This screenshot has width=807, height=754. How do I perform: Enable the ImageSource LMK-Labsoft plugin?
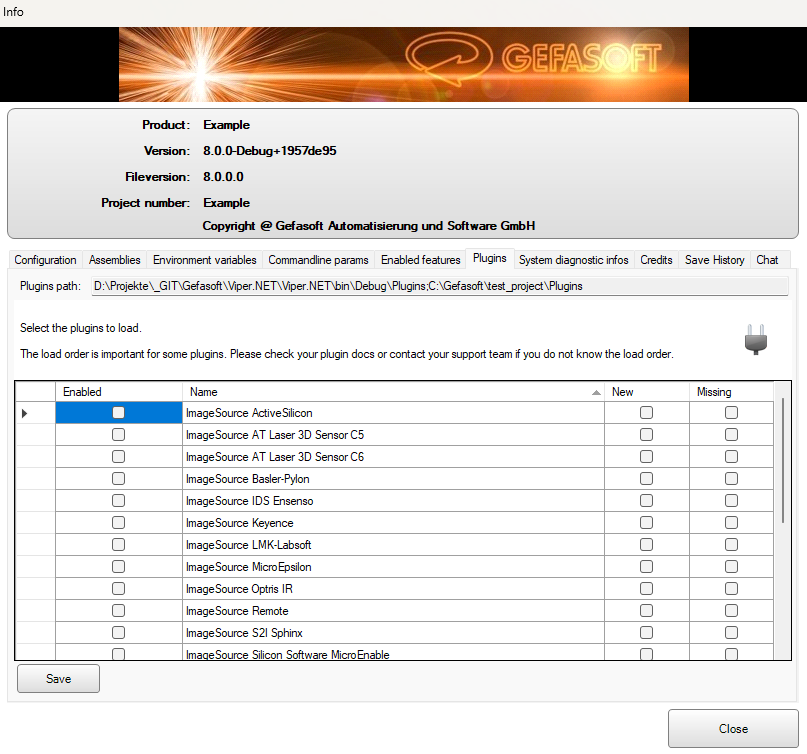pyautogui.click(x=118, y=545)
